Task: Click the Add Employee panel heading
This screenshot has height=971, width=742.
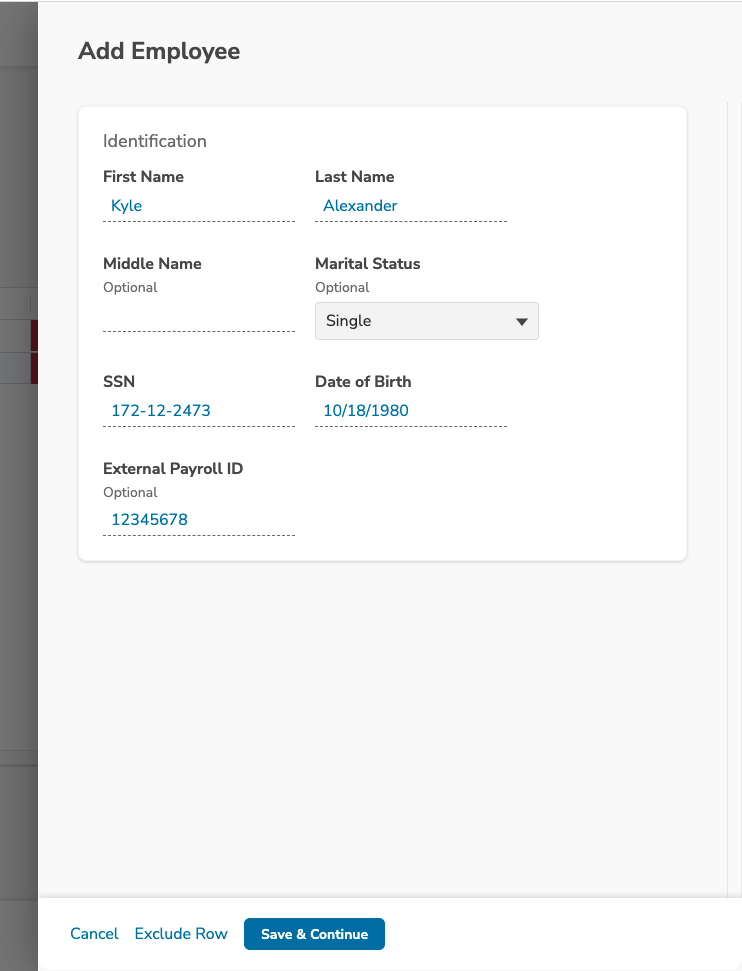Action: pos(159,51)
